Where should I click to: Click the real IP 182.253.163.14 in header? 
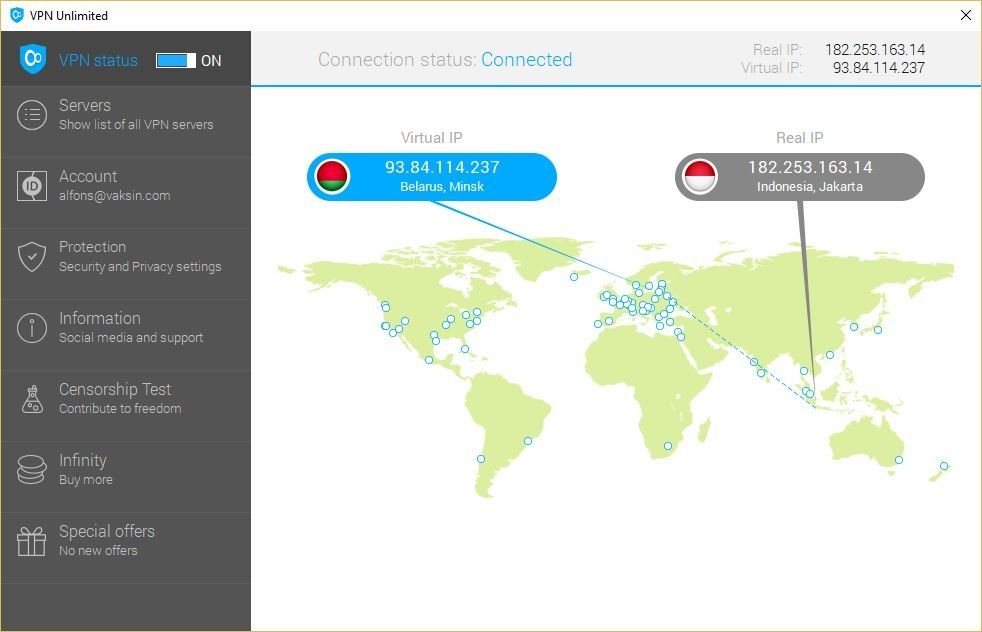coord(875,49)
